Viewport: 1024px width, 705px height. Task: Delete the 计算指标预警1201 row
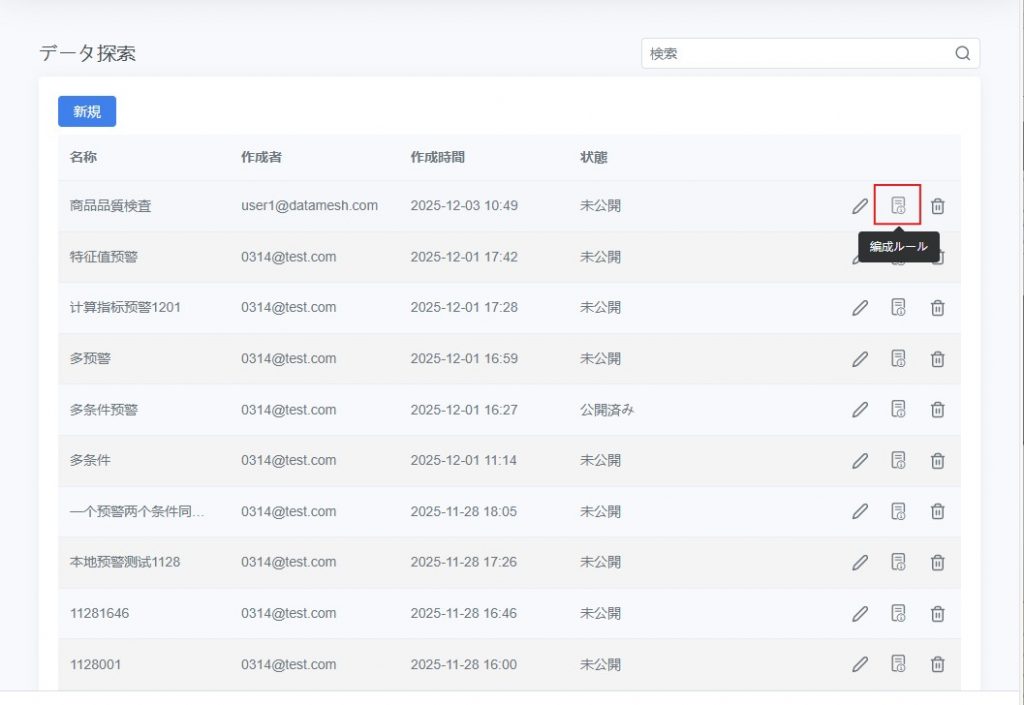[x=937, y=308]
